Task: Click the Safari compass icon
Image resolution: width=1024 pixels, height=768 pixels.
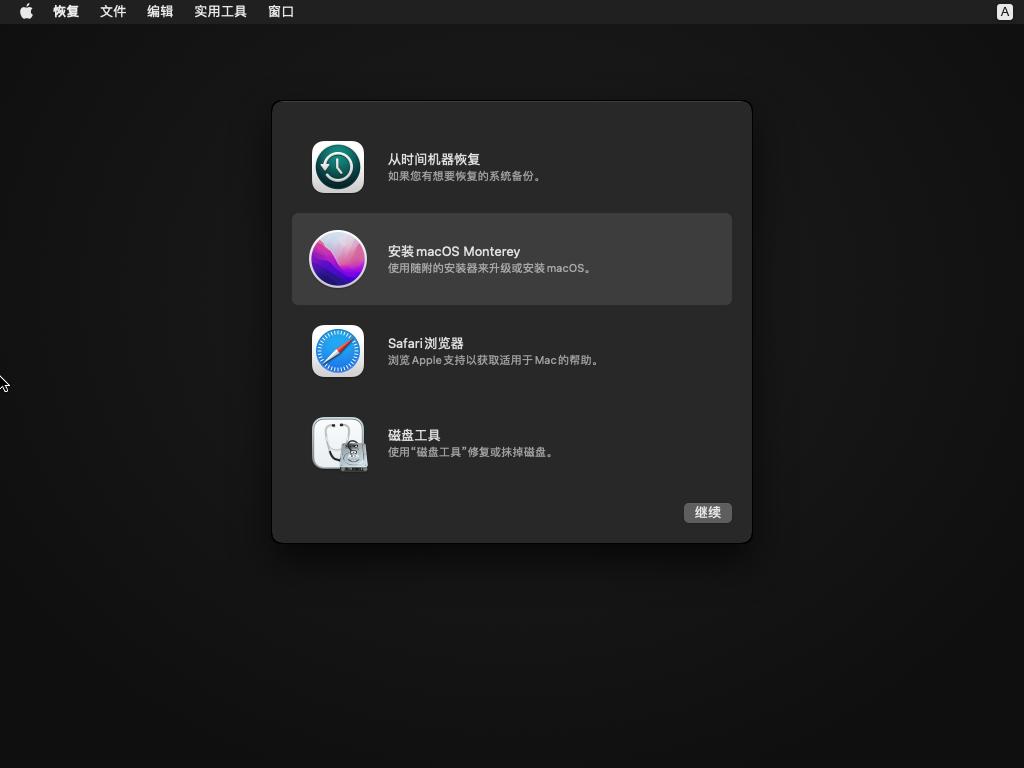Action: pos(338,350)
